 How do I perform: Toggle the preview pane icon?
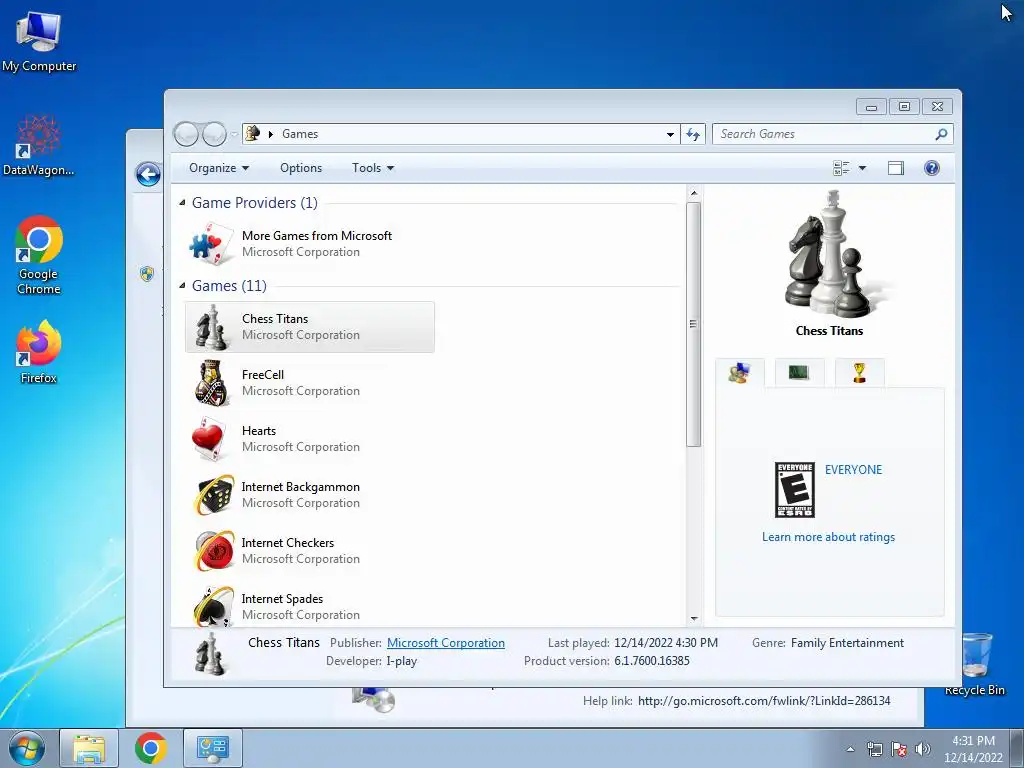(x=895, y=168)
